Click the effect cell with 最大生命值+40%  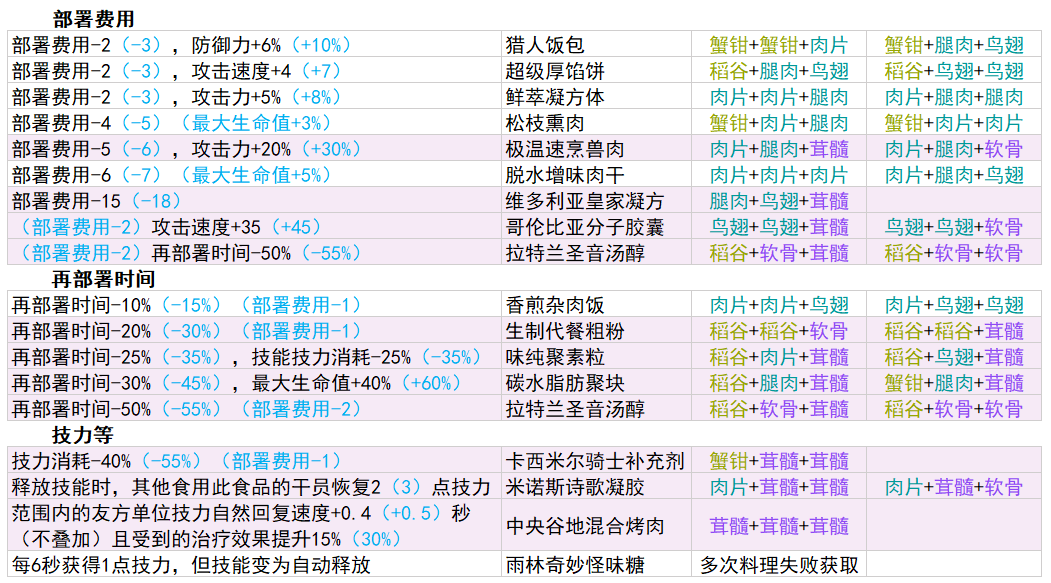[x=254, y=383]
